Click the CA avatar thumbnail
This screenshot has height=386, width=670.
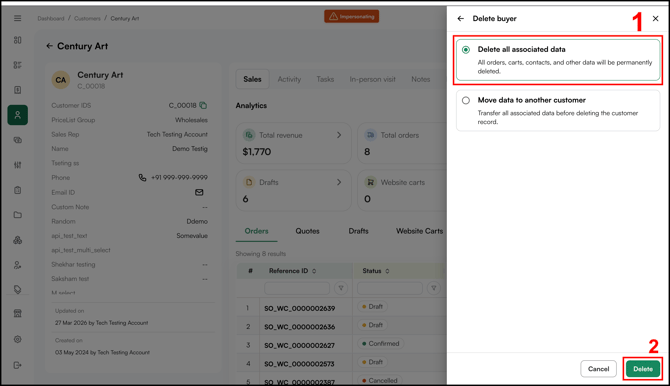[x=61, y=80]
